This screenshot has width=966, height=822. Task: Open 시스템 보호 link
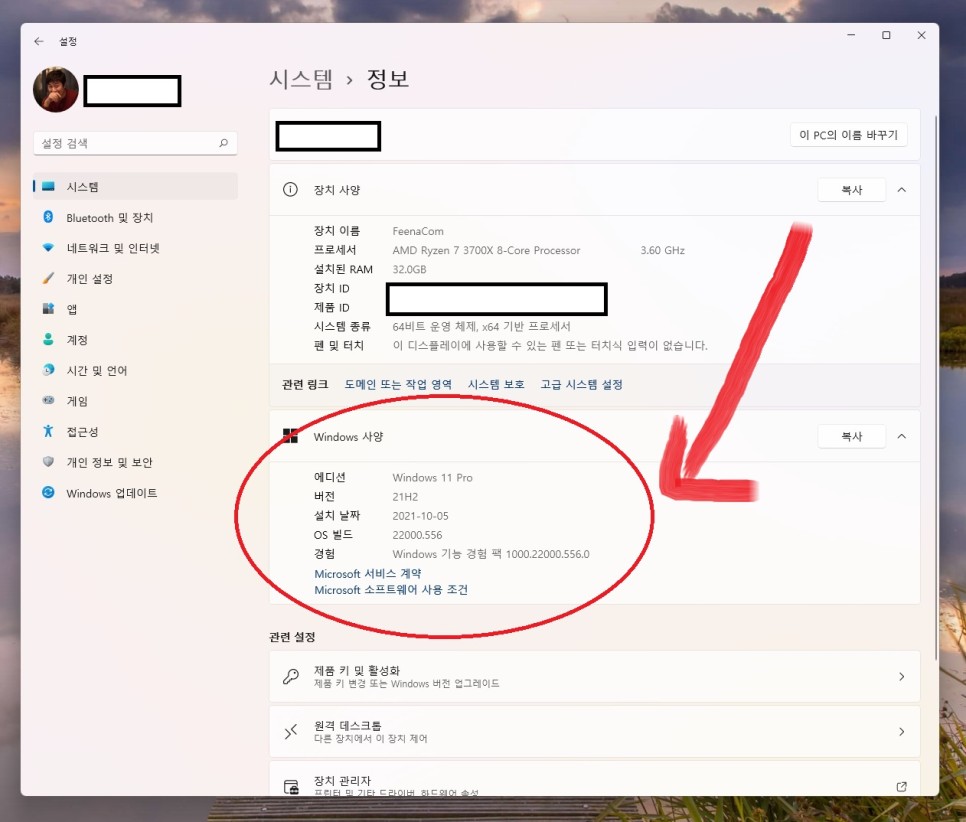point(496,385)
